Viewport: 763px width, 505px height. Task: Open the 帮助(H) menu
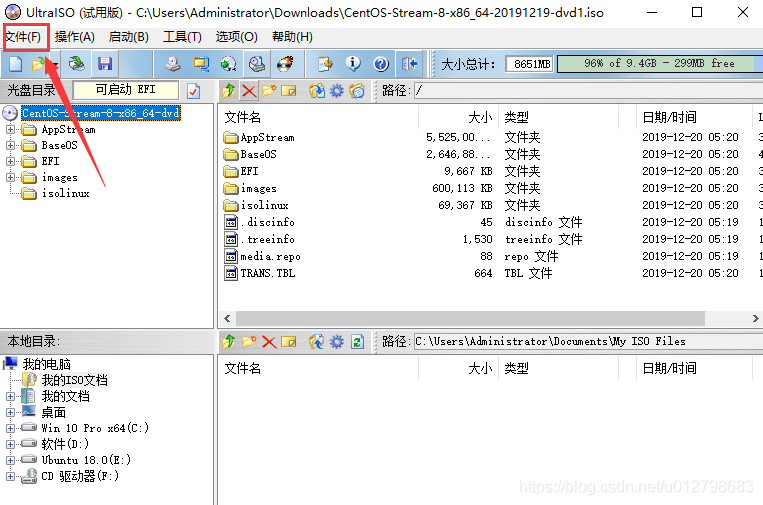tap(292, 37)
